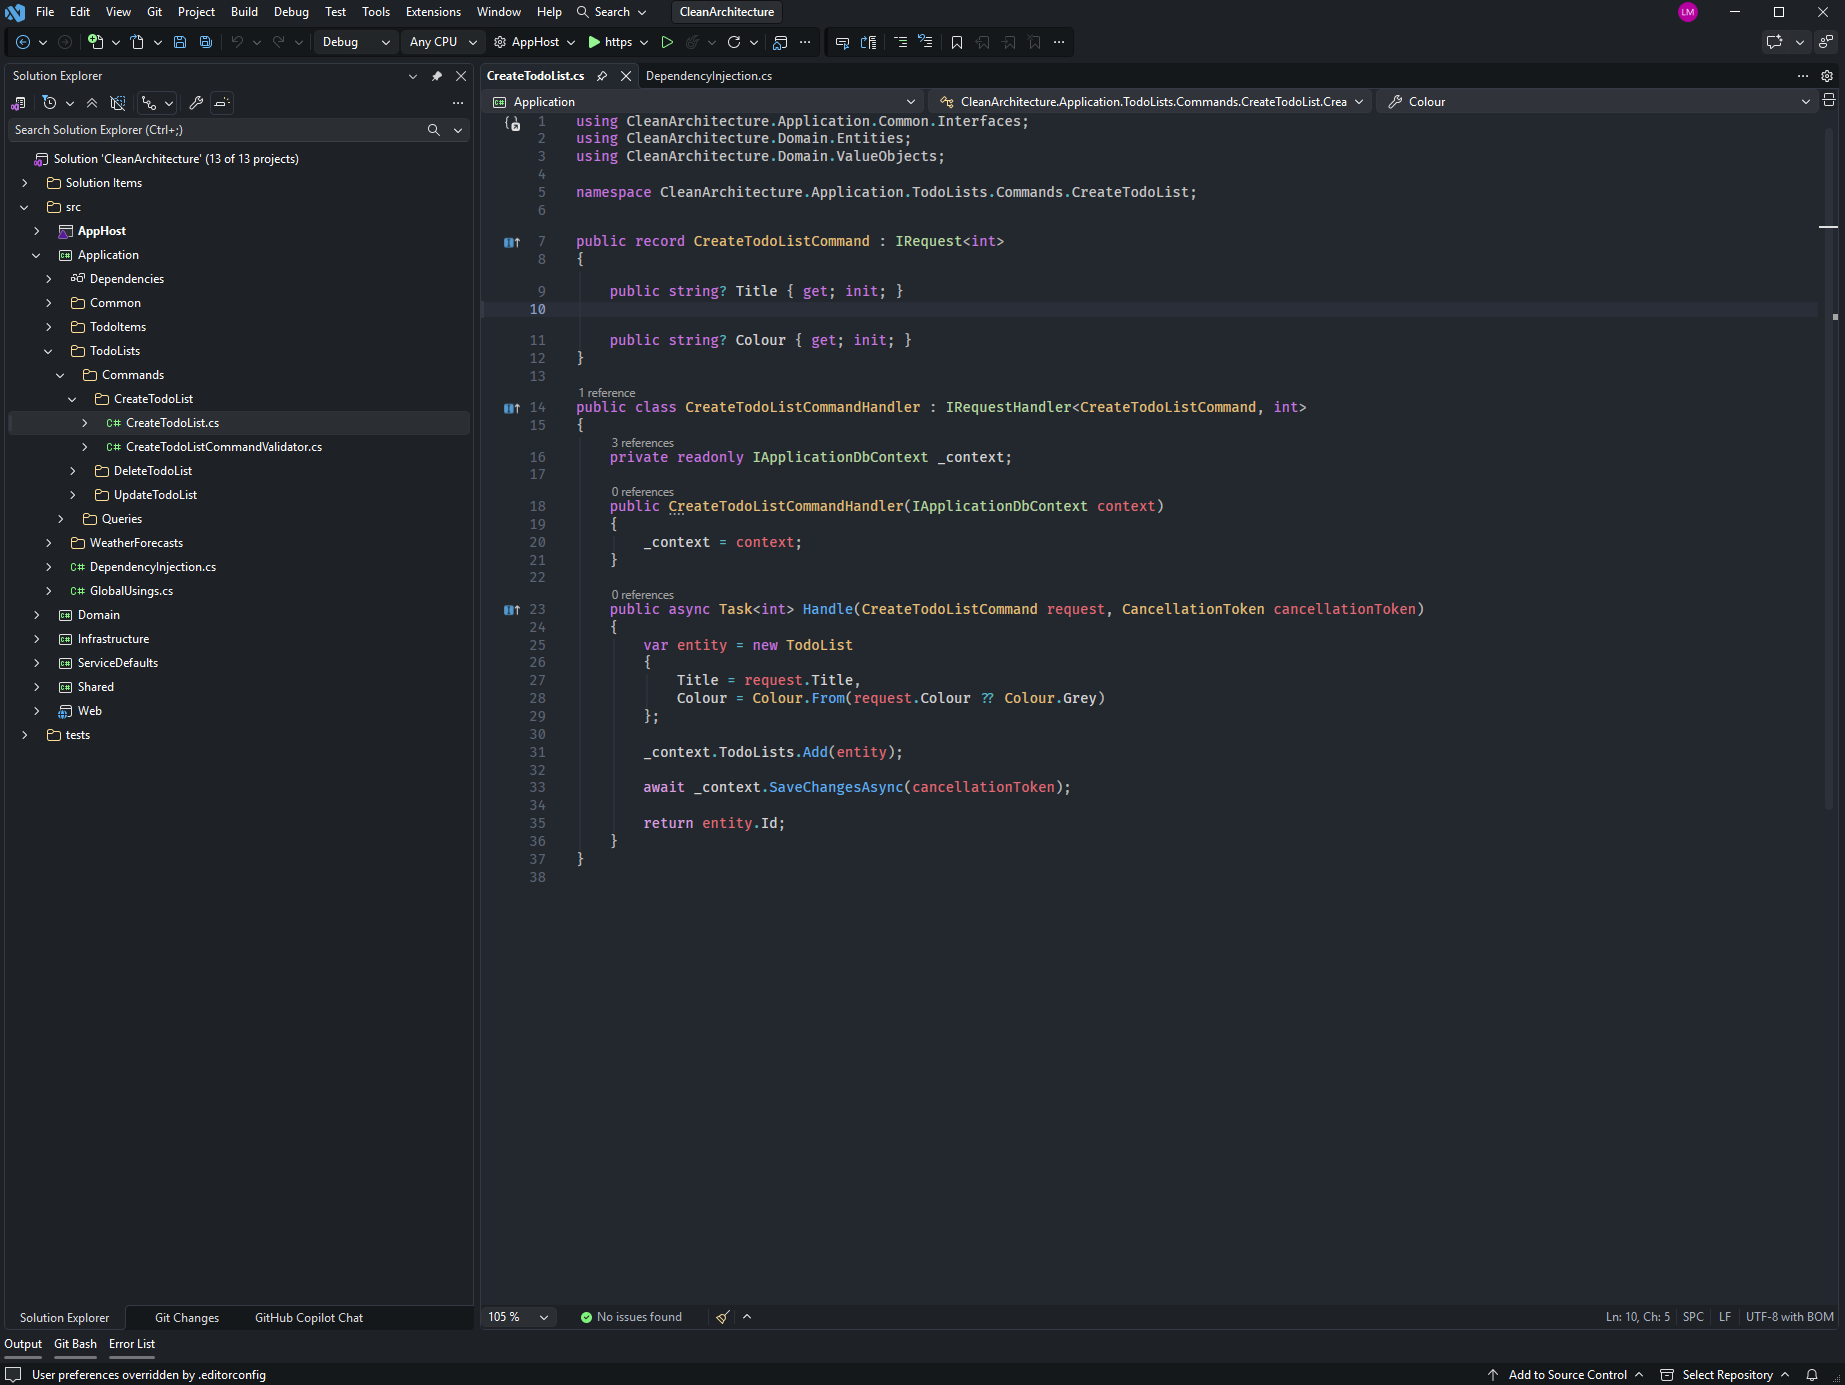Open the Extensions menu
This screenshot has height=1385, width=1845.
433,12
